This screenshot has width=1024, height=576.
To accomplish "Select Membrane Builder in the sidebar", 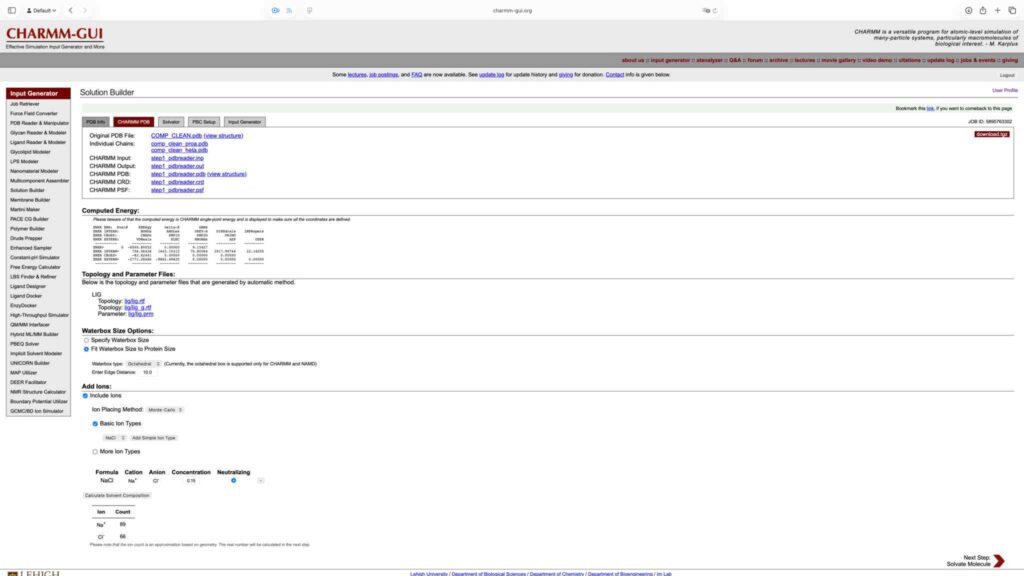I will click(30, 199).
